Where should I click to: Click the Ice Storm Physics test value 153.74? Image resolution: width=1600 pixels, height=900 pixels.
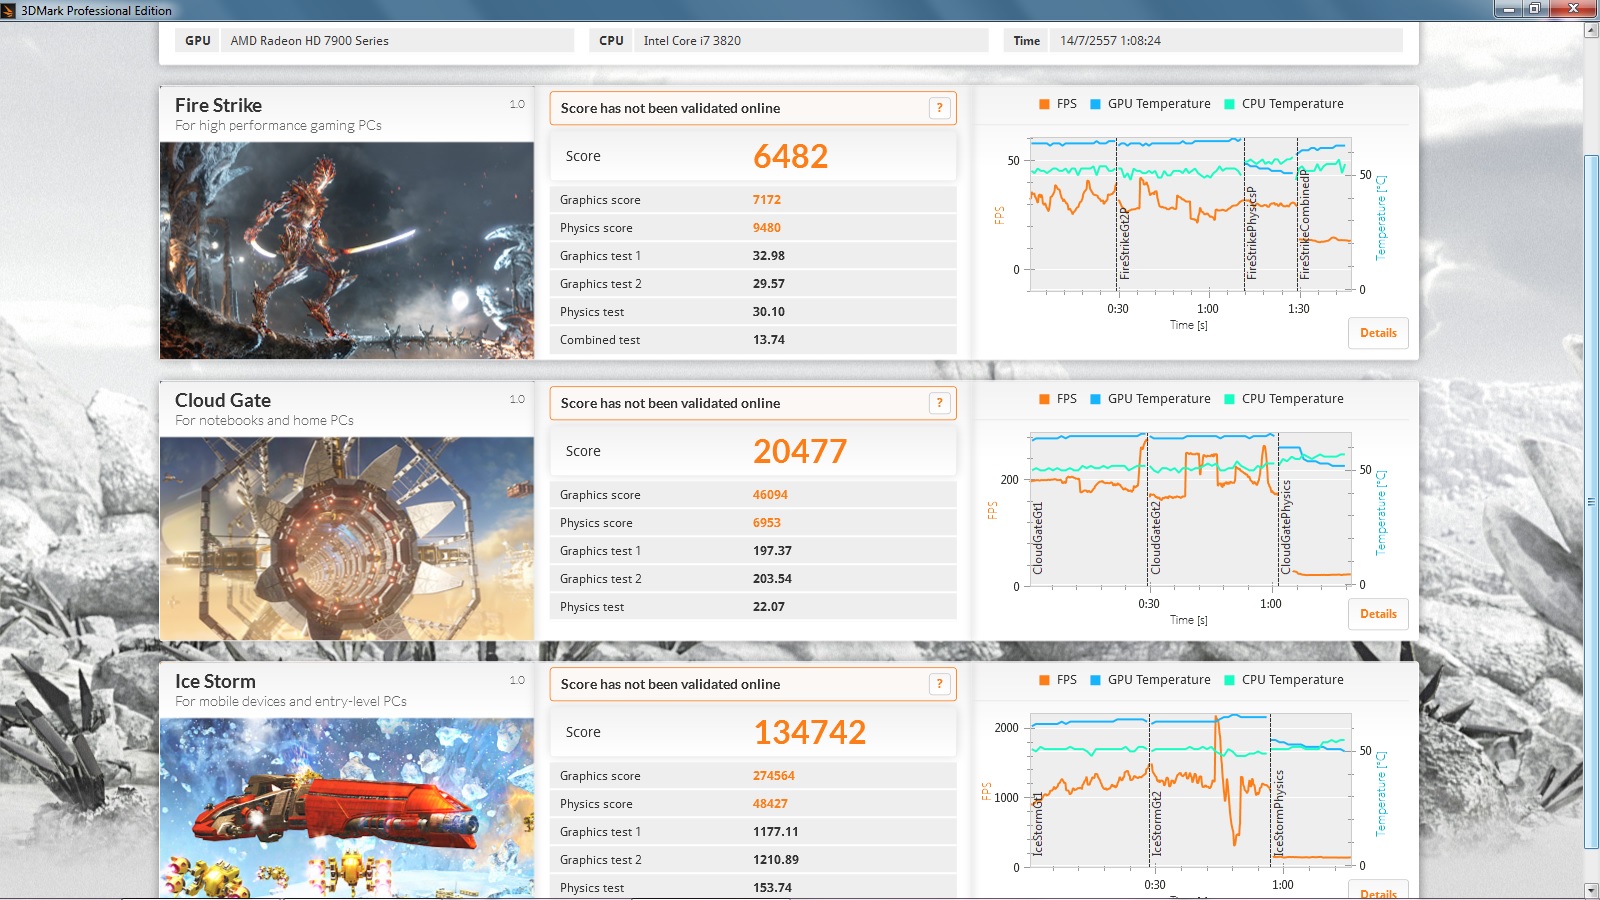772,888
